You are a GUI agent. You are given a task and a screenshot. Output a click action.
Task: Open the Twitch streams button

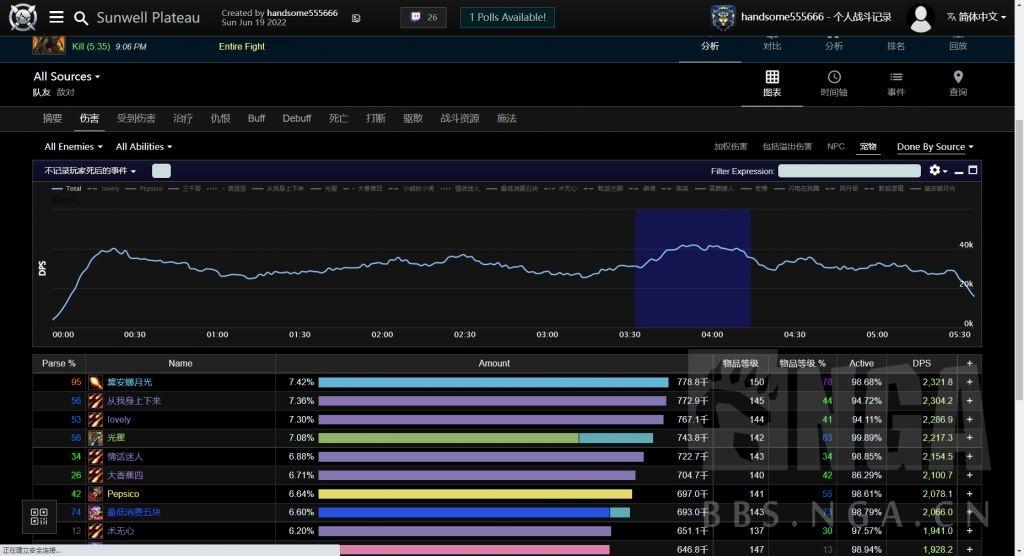[x=423, y=17]
